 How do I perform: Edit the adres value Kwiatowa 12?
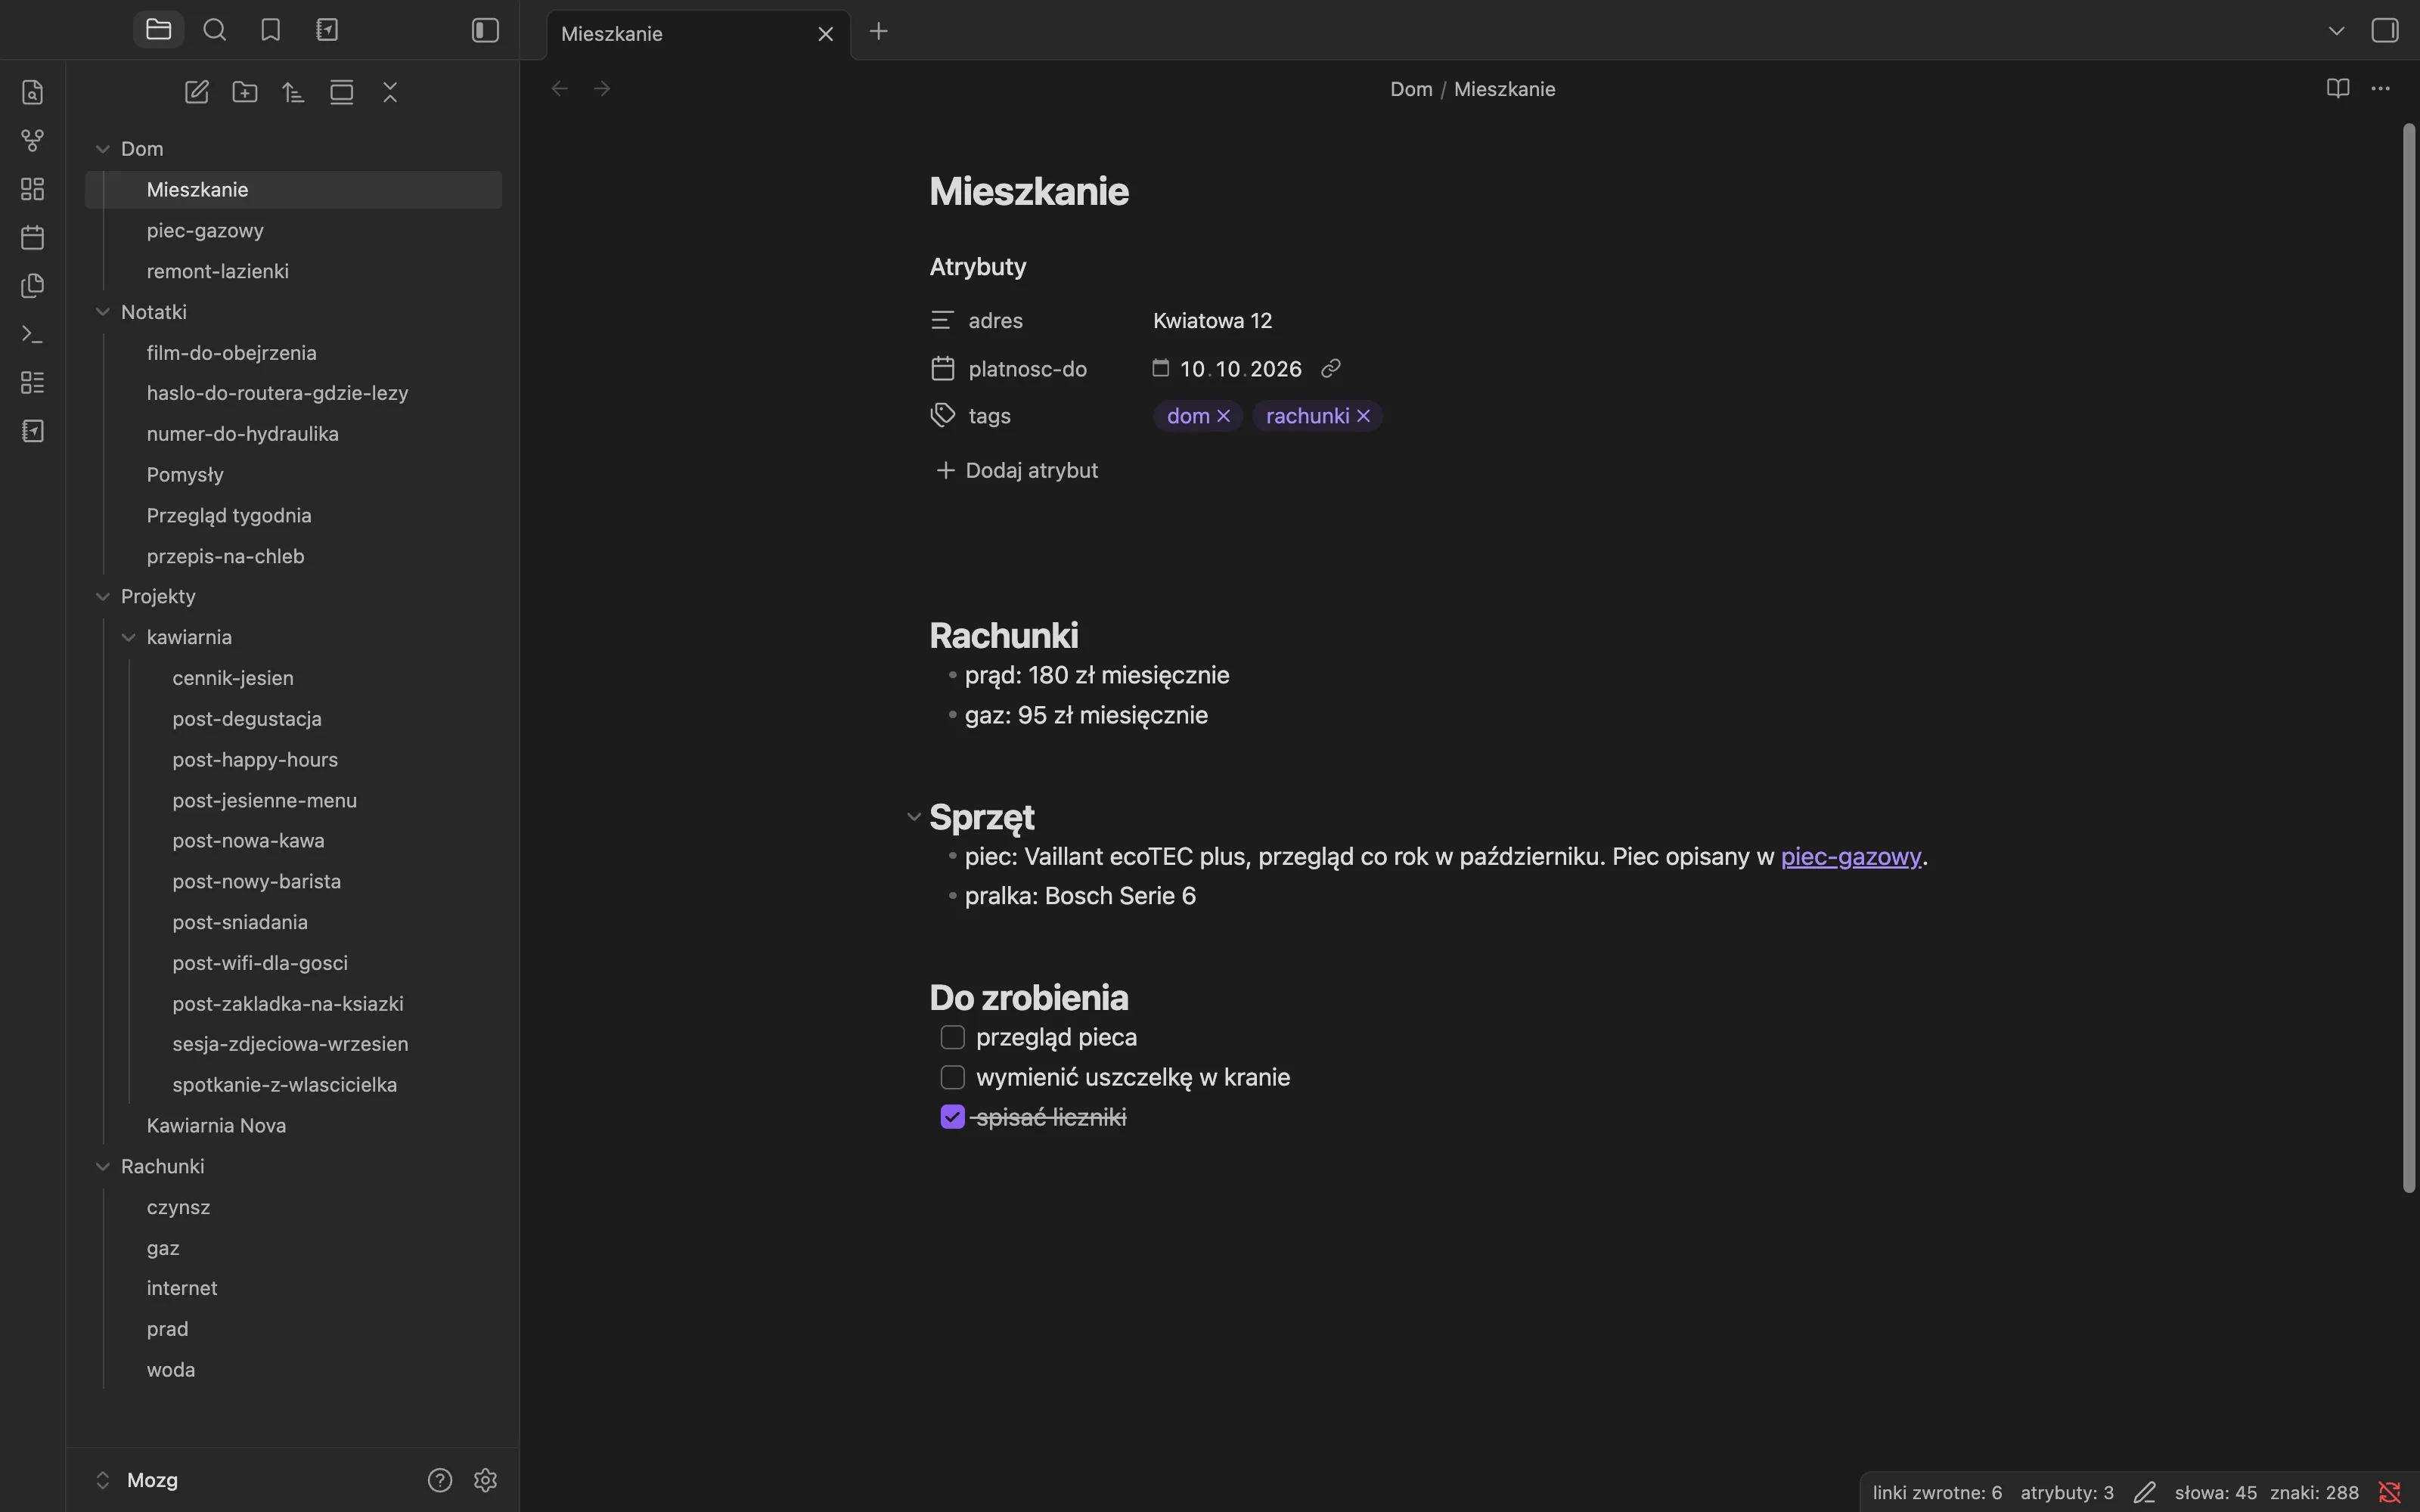coord(1212,321)
